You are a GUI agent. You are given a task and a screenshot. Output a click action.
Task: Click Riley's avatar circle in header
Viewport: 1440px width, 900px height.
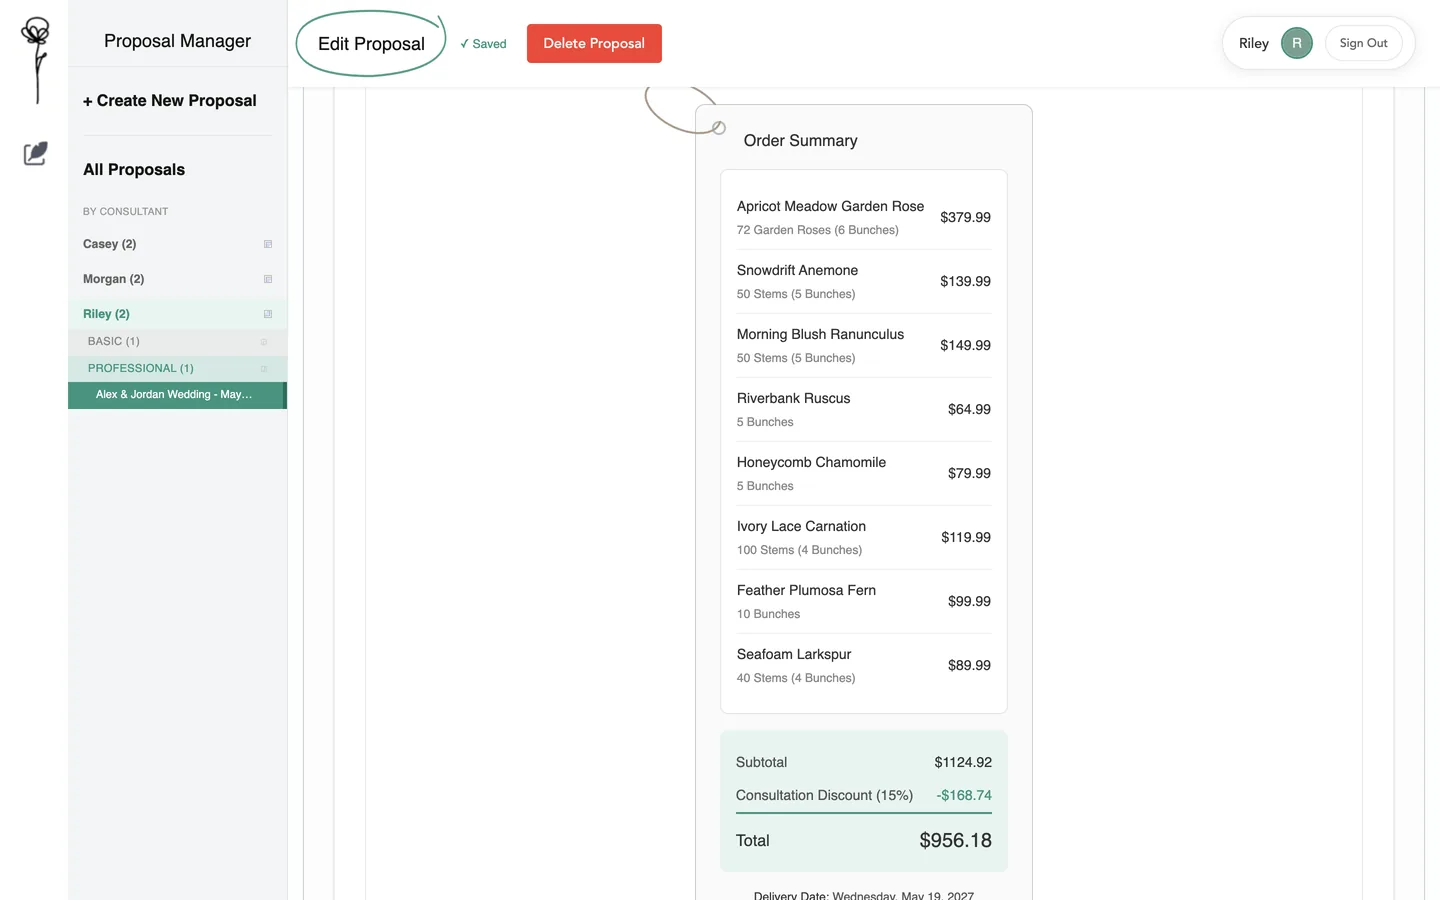tap(1296, 43)
